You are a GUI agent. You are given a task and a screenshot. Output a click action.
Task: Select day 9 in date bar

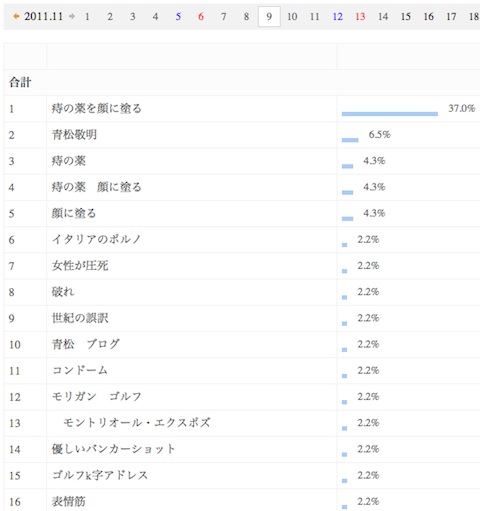coord(269,16)
